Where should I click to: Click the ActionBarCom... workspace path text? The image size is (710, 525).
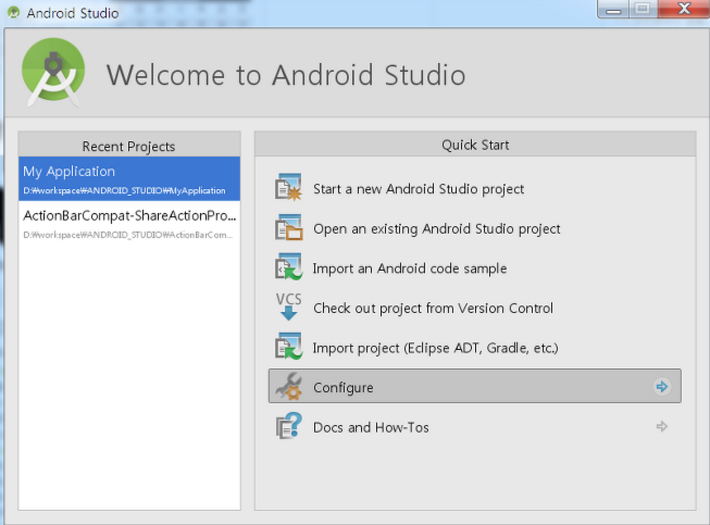pyautogui.click(x=128, y=235)
